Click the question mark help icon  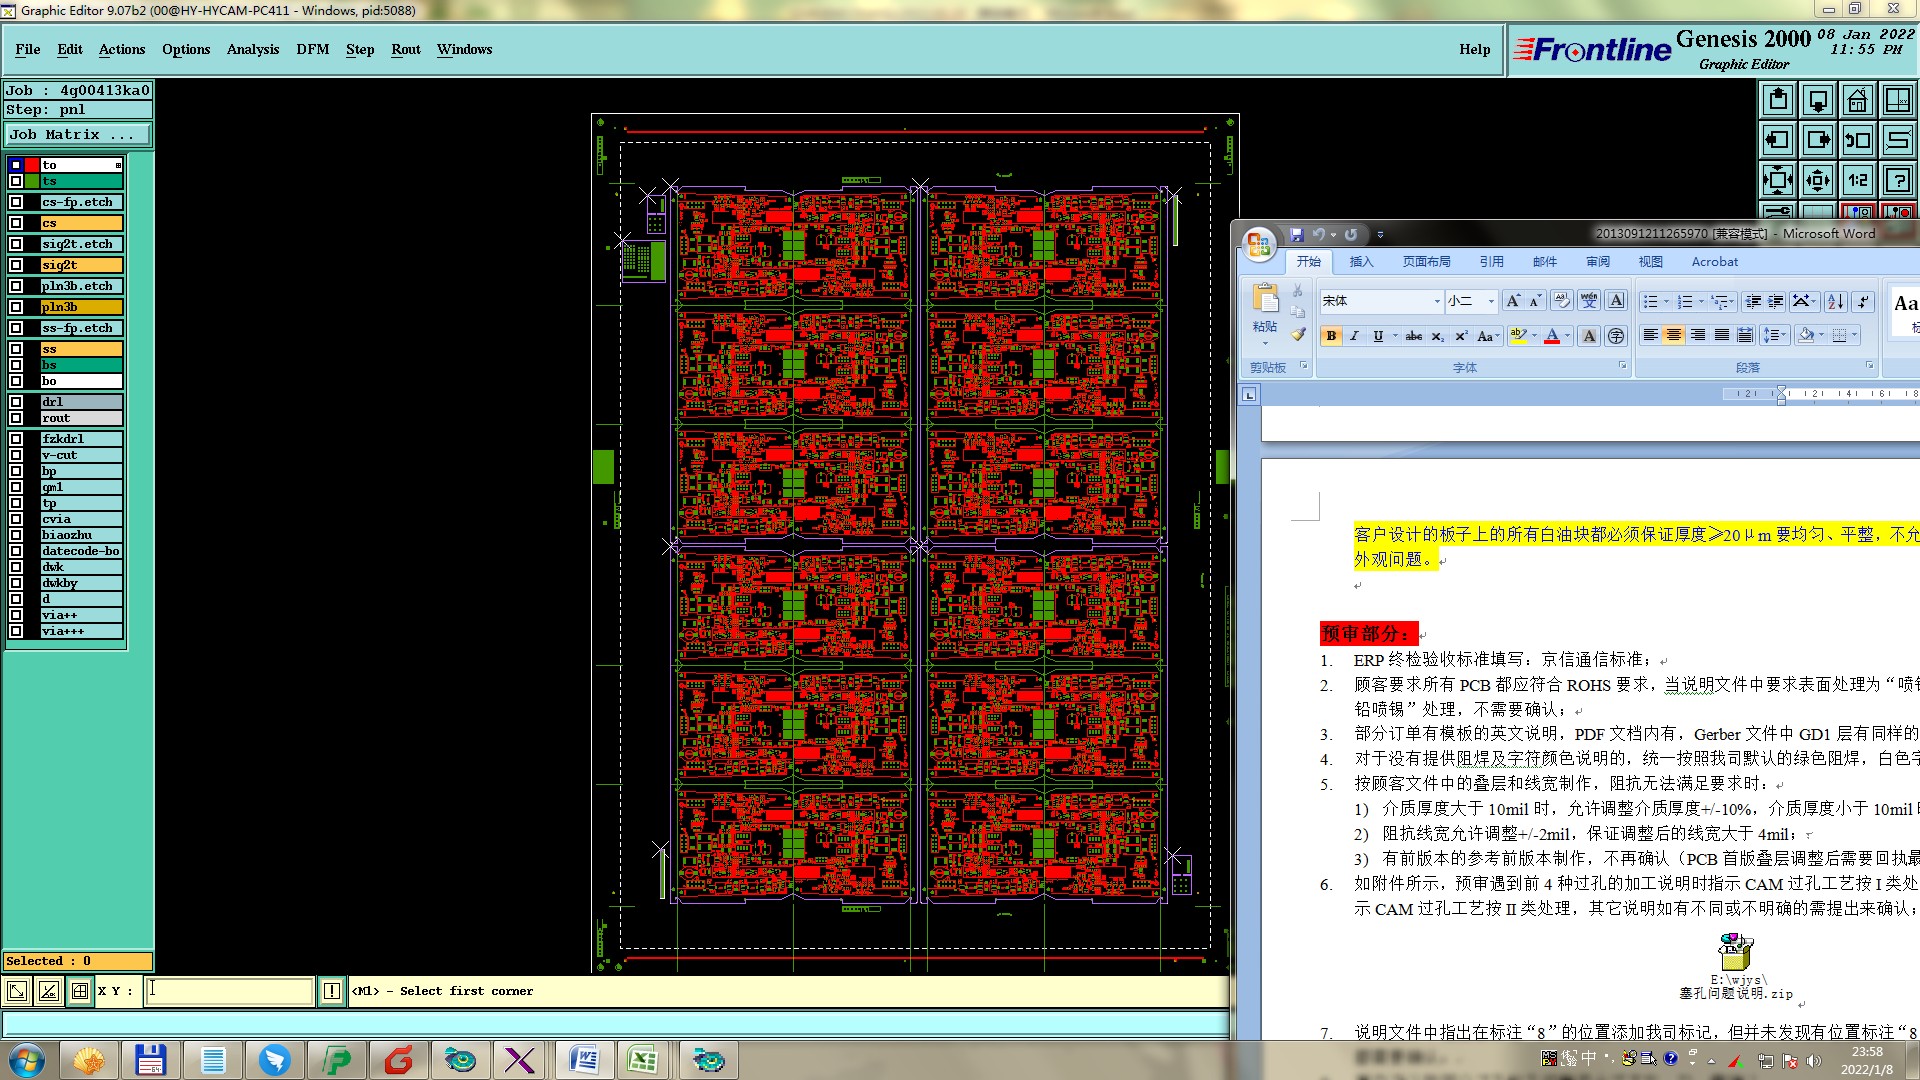tap(1897, 180)
